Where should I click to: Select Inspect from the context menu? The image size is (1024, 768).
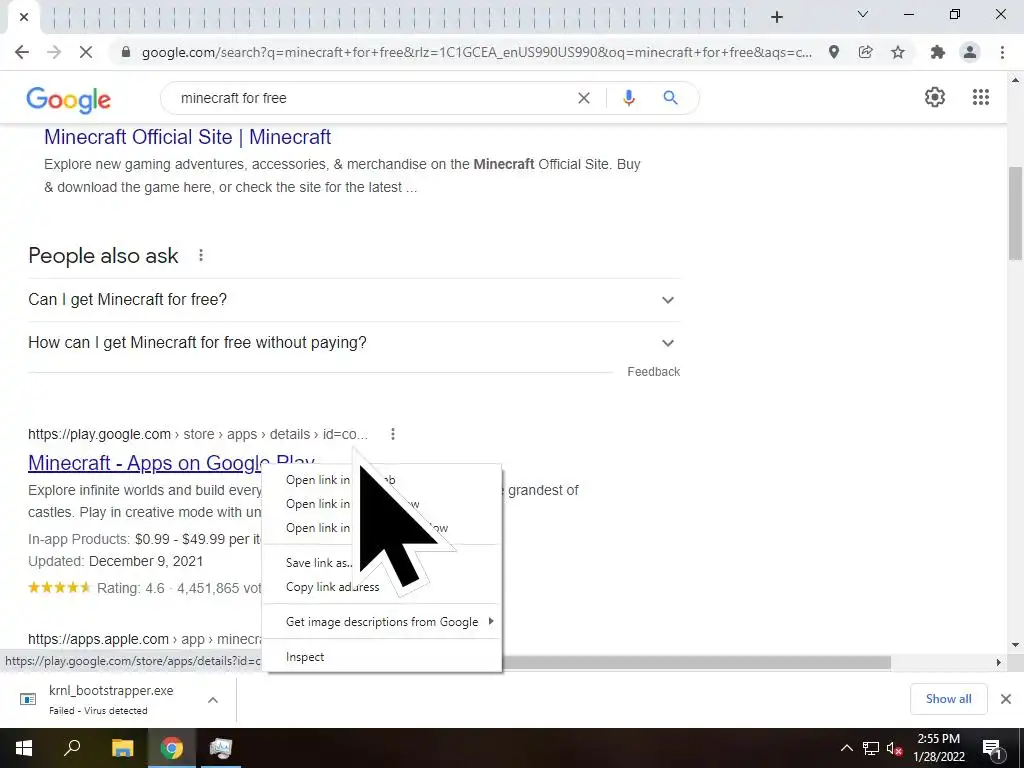tap(382, 657)
